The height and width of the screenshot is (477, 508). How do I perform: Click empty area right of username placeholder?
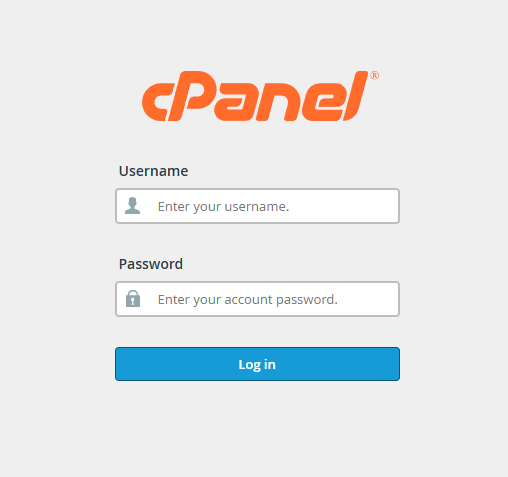[x=343, y=206]
